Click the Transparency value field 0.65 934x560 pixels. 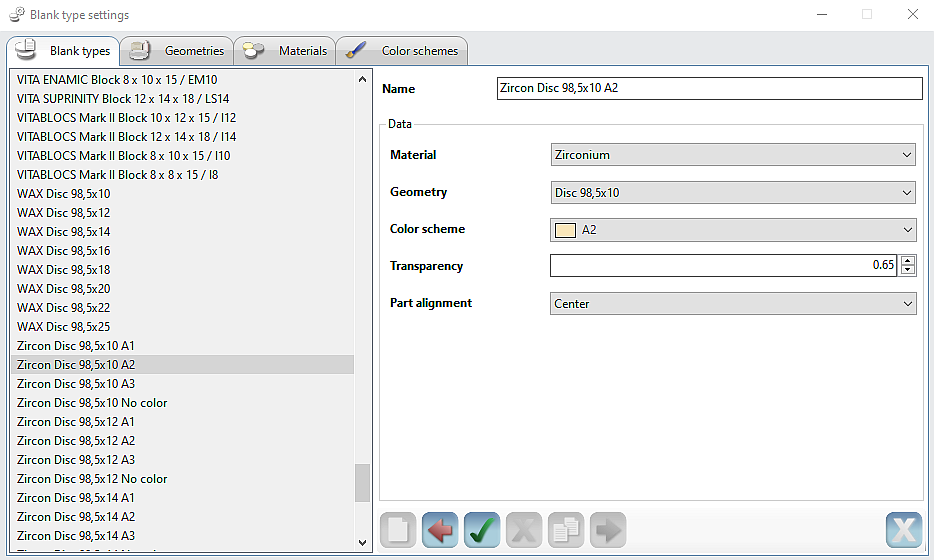[724, 266]
